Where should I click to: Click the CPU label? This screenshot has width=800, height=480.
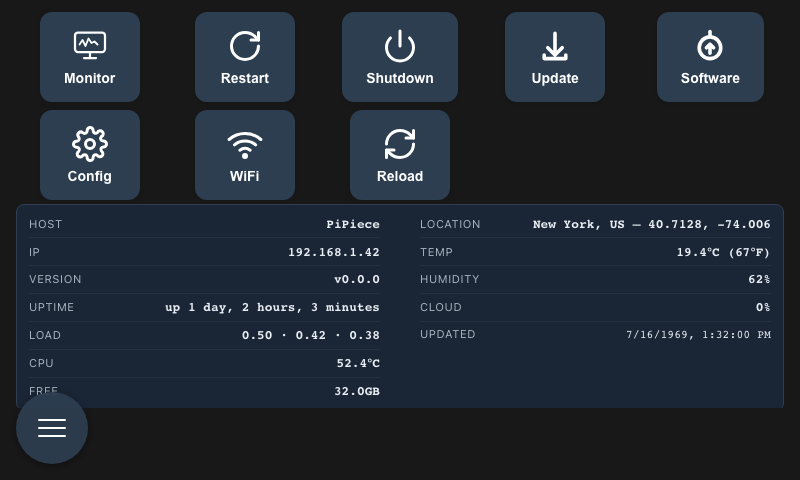coord(41,363)
